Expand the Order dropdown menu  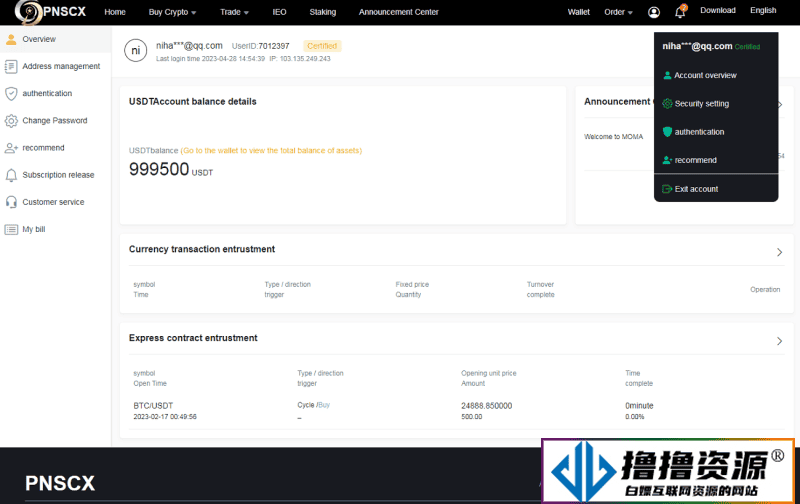[x=618, y=12]
